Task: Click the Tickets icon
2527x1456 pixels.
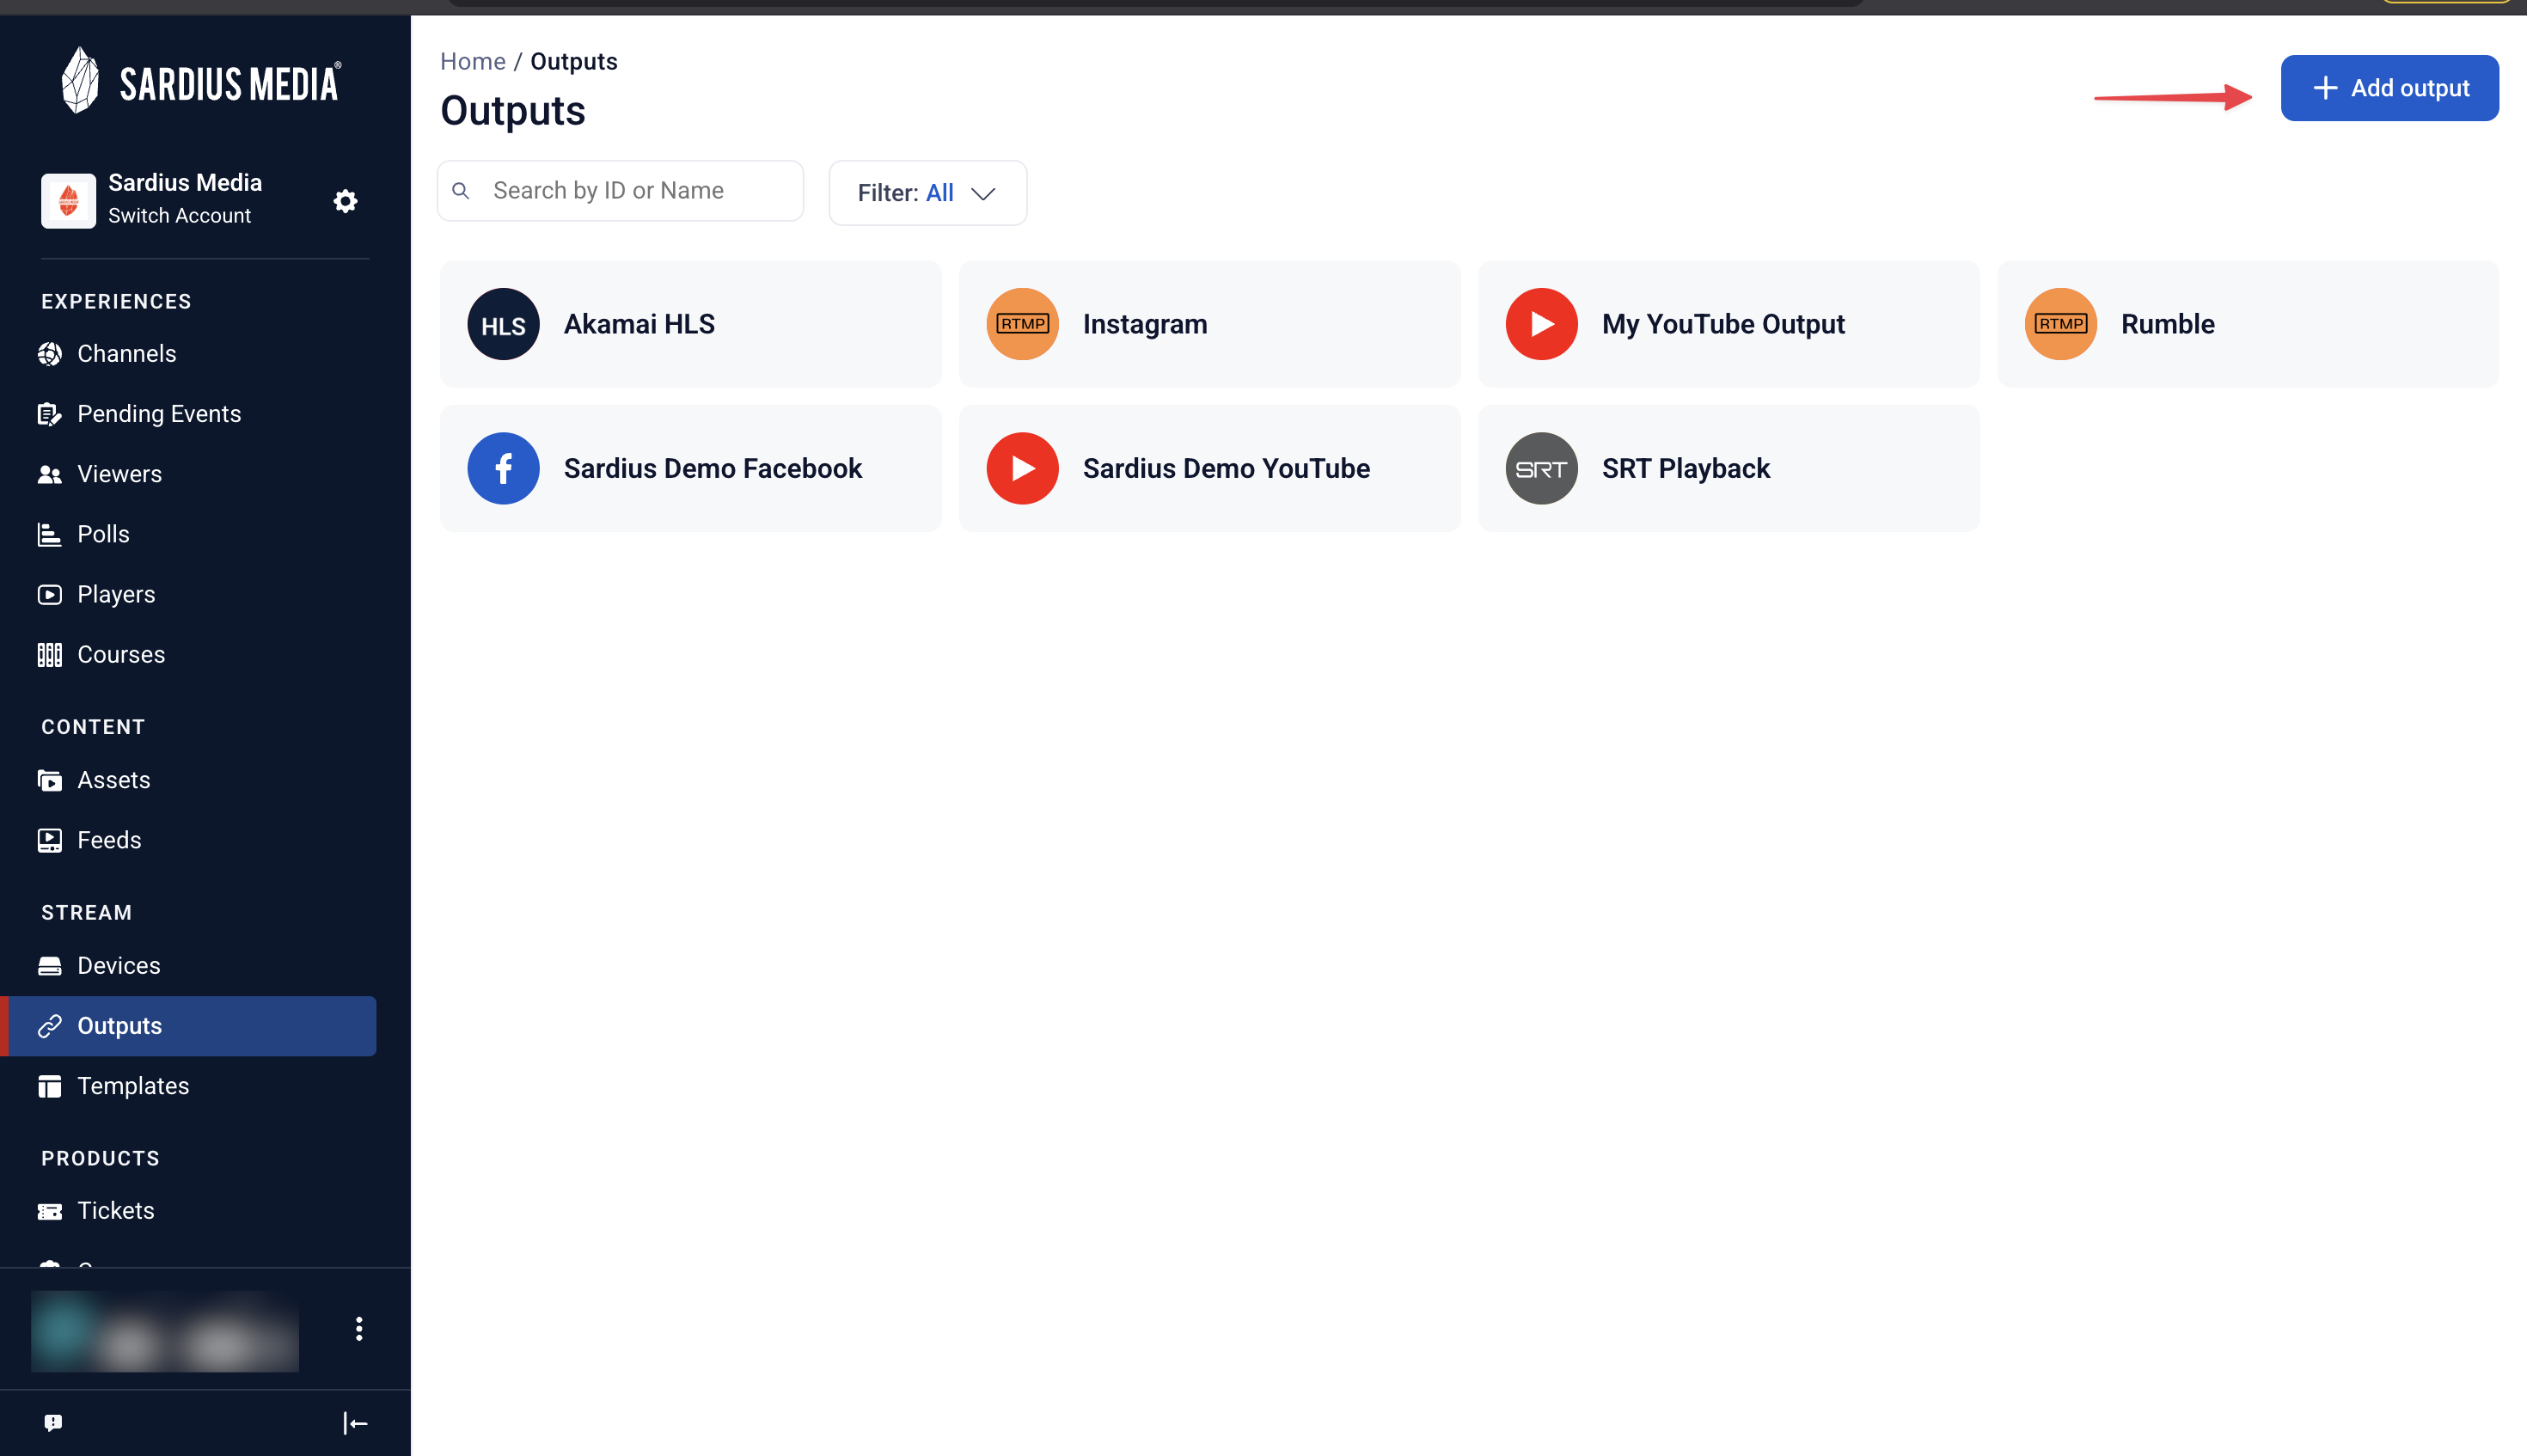Action: point(49,1211)
